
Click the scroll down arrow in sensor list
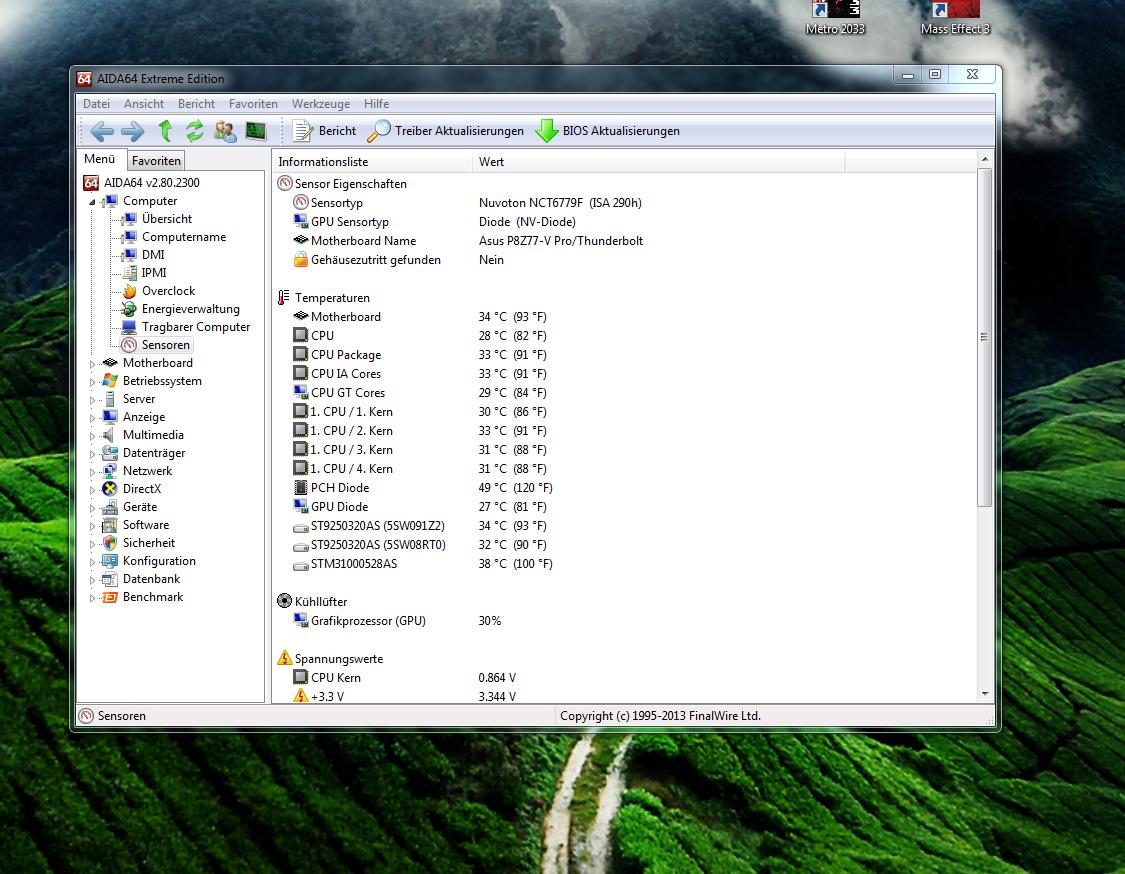tap(984, 693)
